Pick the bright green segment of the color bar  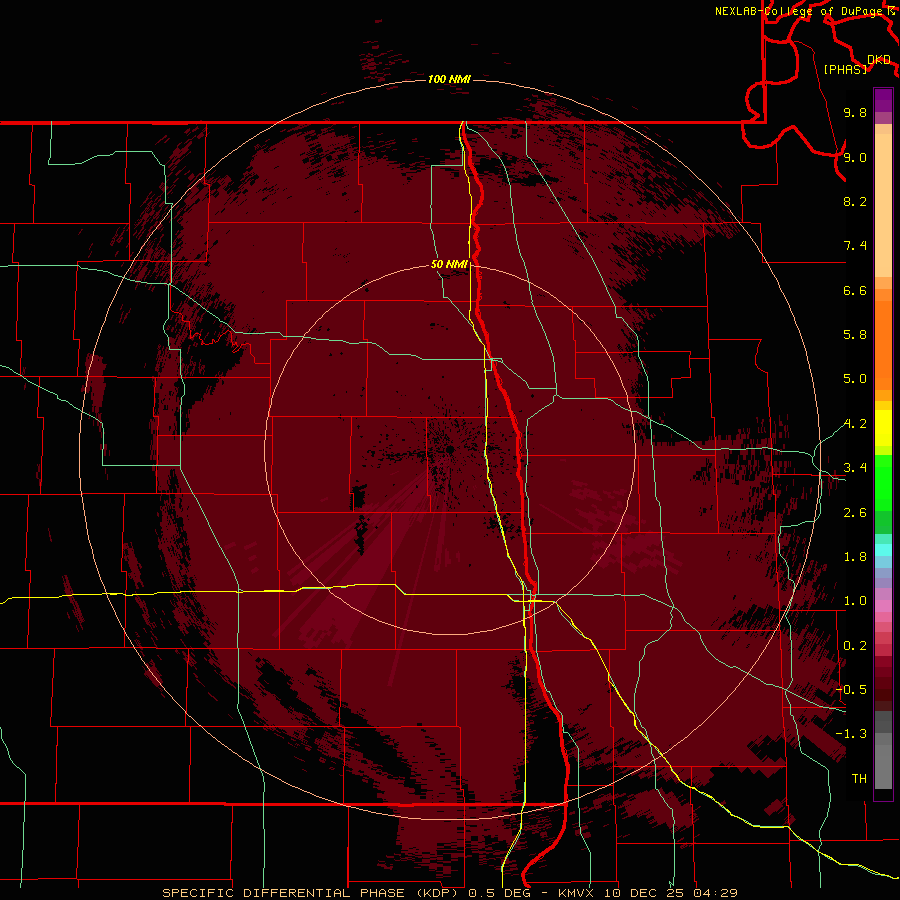pyautogui.click(x=883, y=482)
